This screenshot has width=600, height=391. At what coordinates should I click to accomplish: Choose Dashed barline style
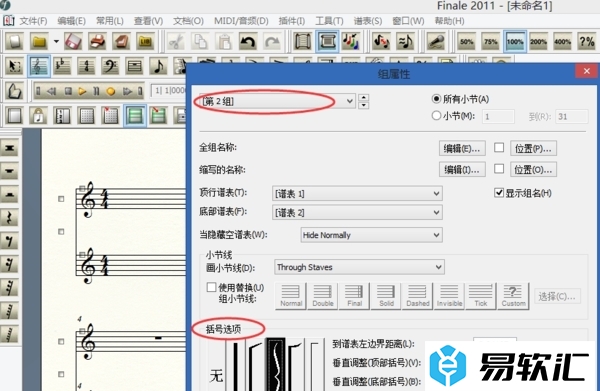pos(417,296)
